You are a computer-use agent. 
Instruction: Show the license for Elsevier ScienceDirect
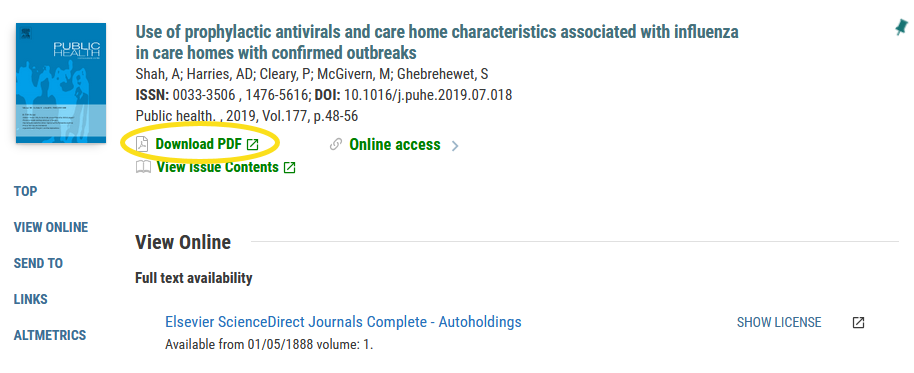[779, 322]
